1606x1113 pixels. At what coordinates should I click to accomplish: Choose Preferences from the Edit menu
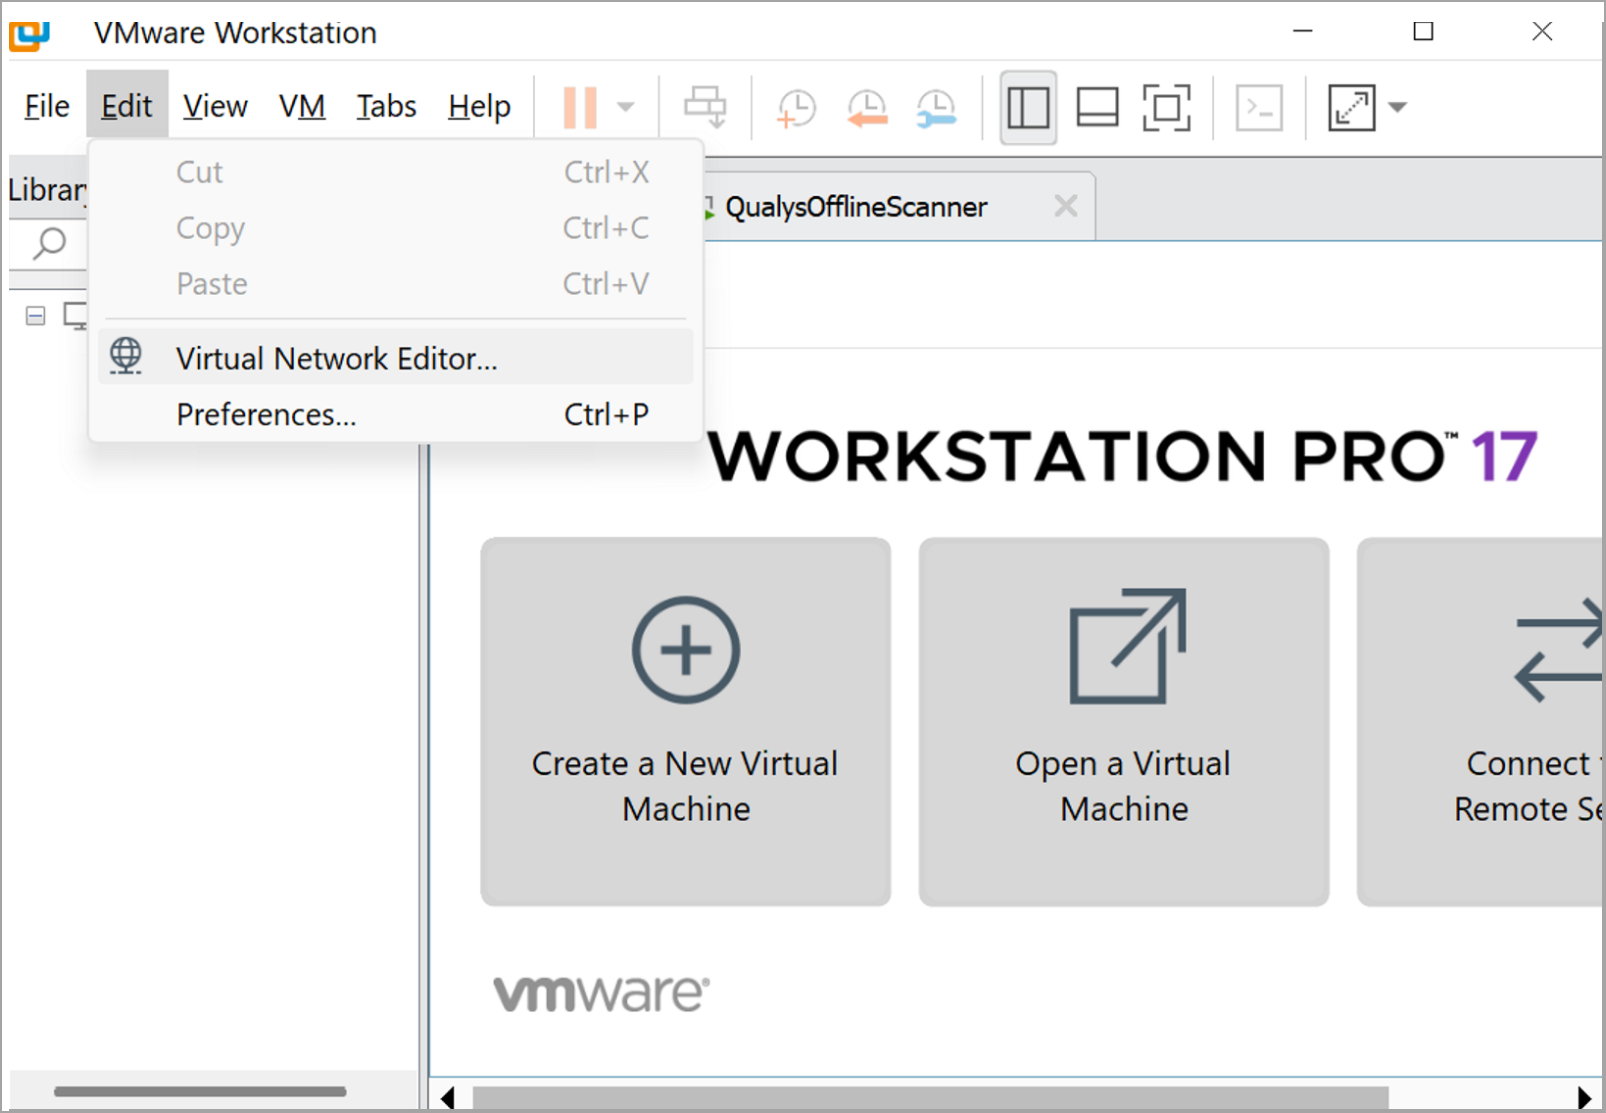[266, 414]
